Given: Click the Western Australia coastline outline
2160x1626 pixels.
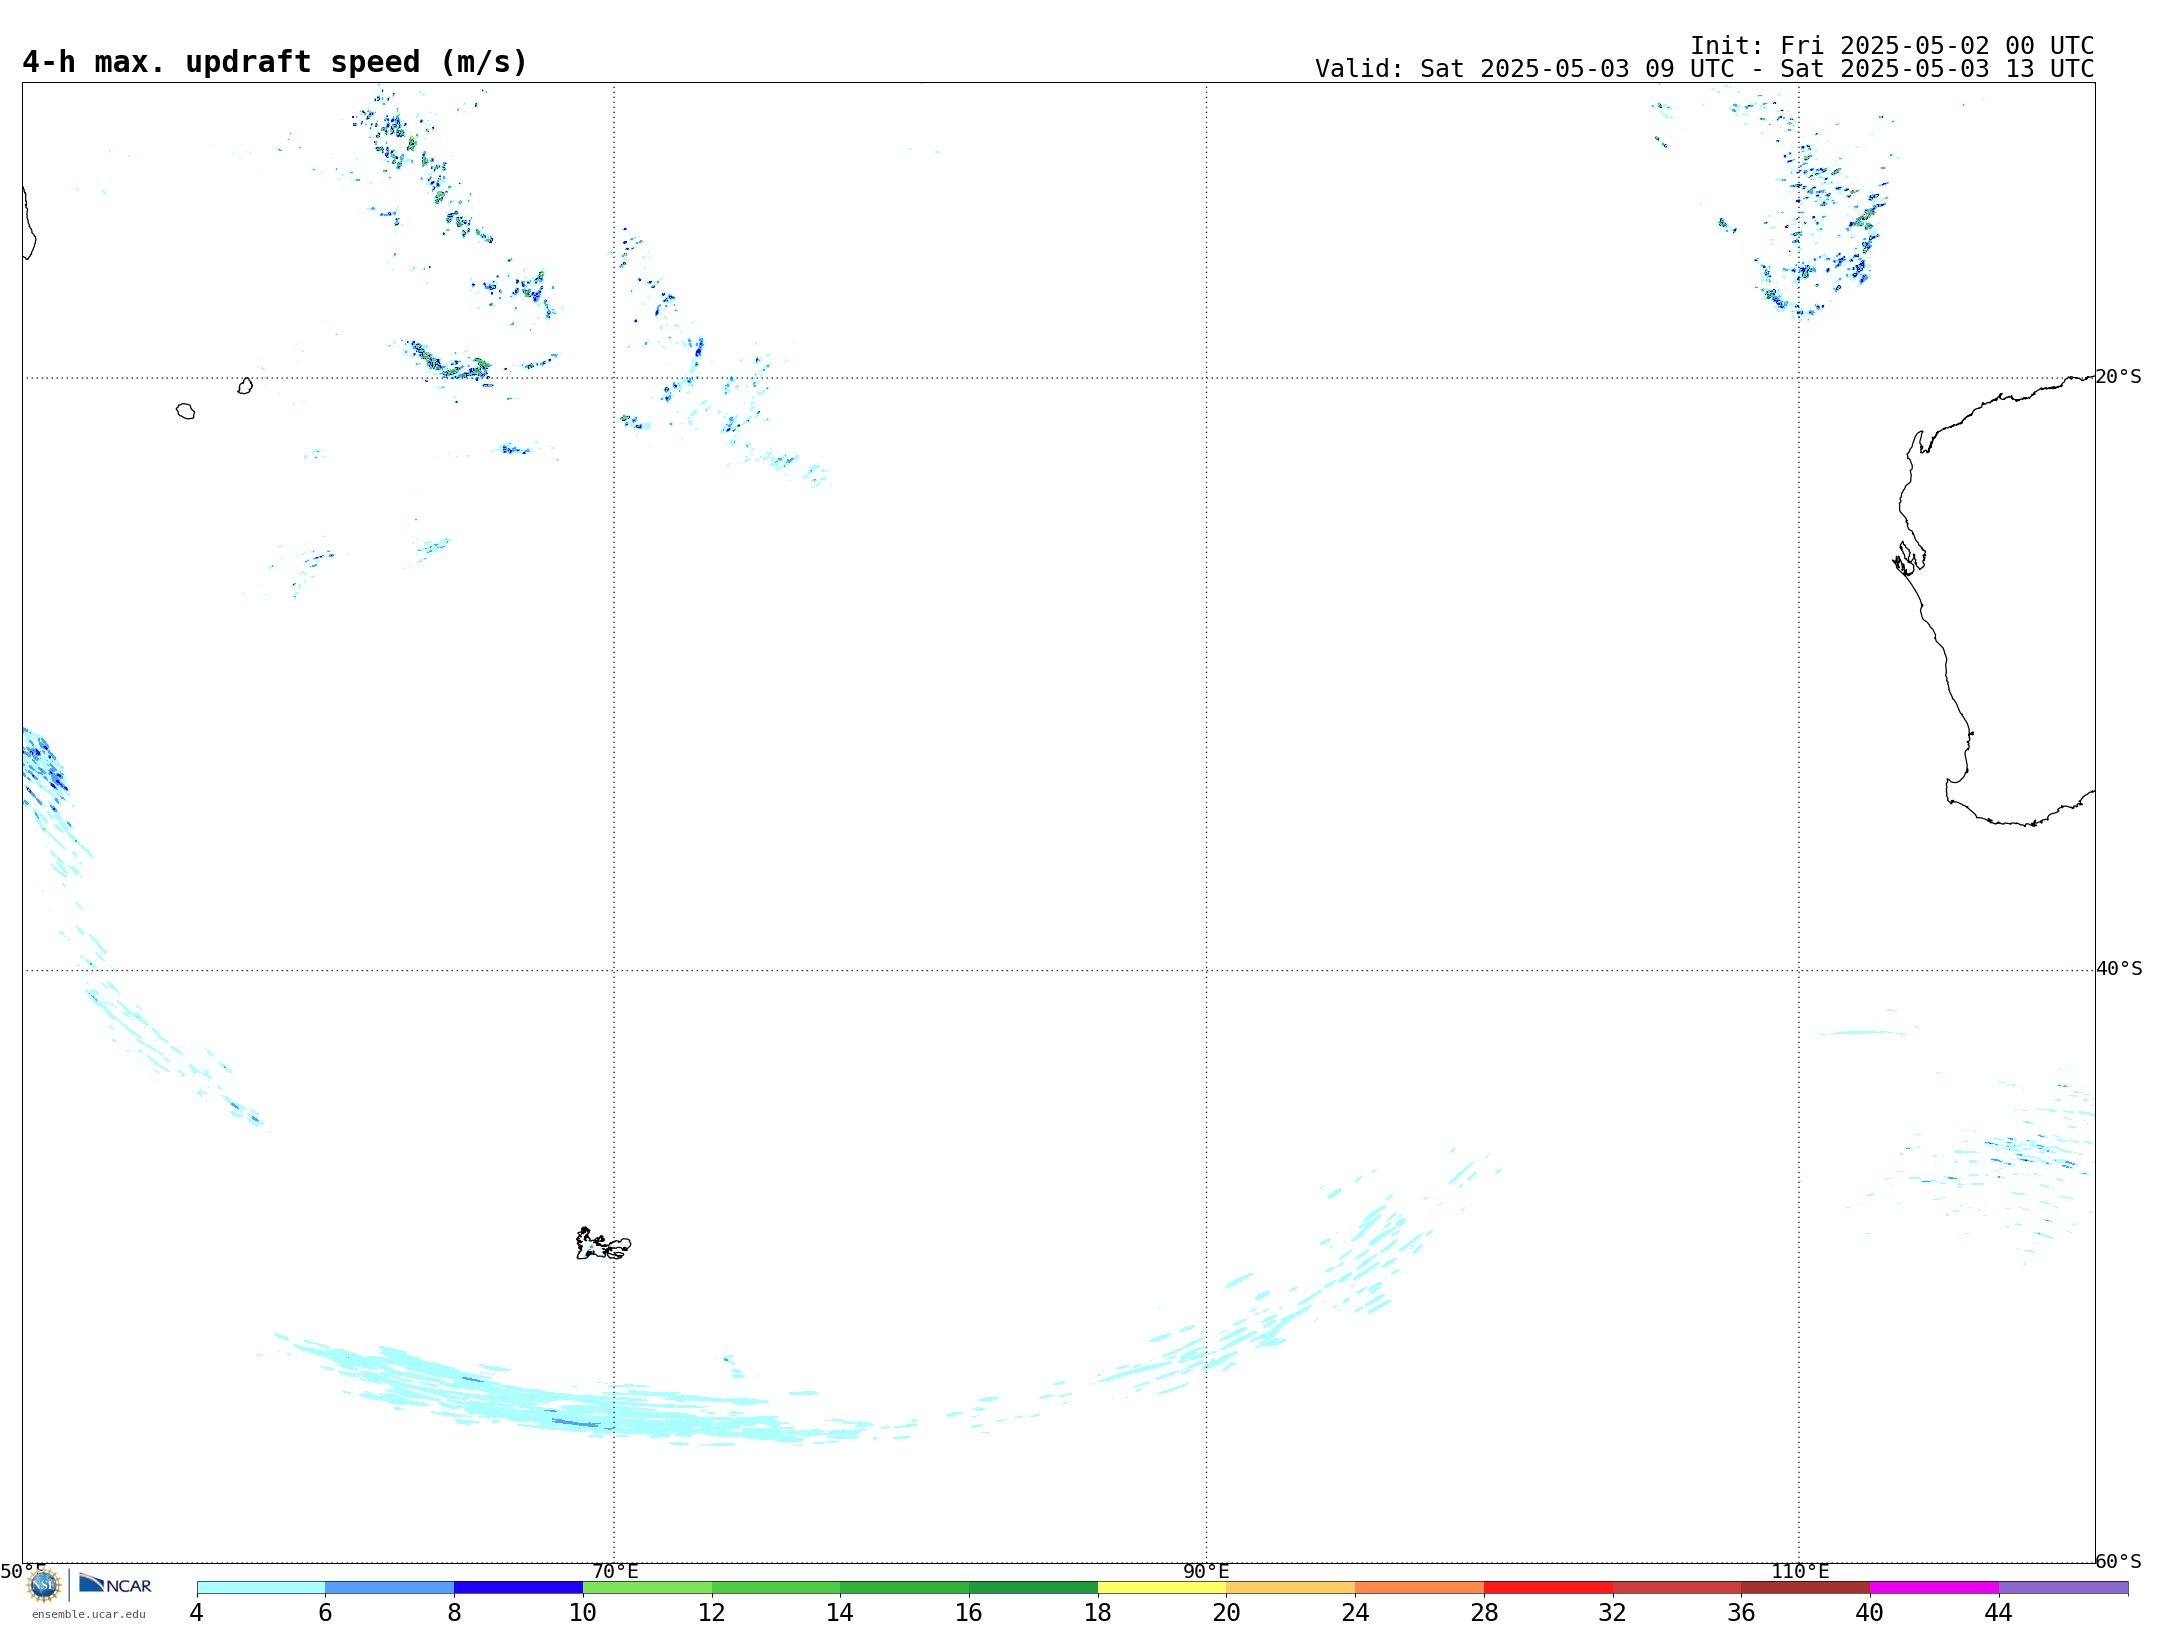Looking at the screenshot, I should click(1993, 600).
